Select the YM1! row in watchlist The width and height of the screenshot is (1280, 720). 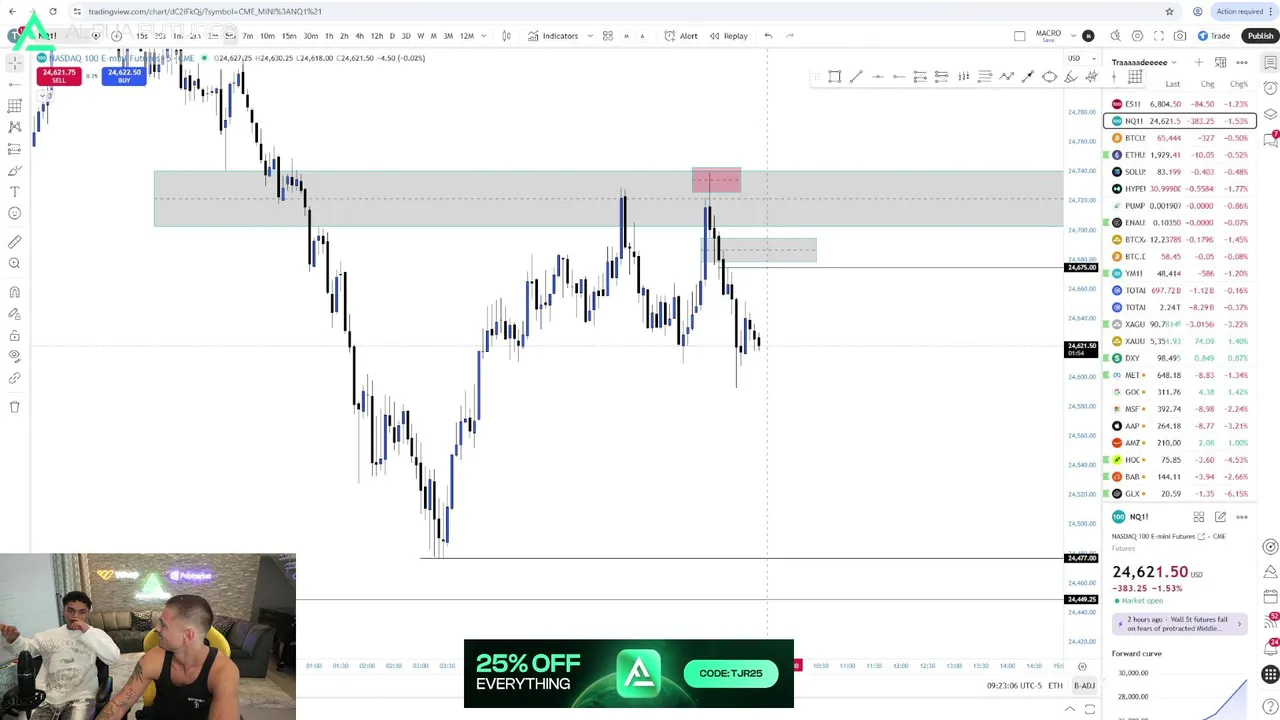click(x=1180, y=273)
